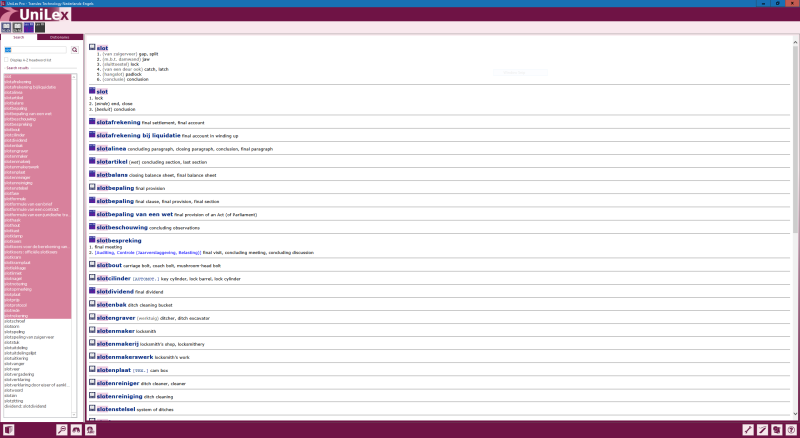Click inside the search text field
800x438 pixels.
[35, 50]
